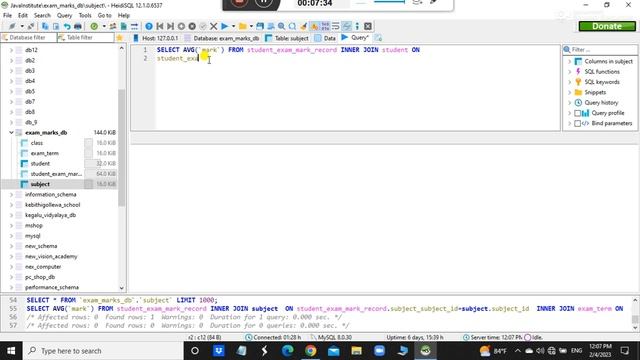The width and height of the screenshot is (640, 360).
Task: Open dropdown arrow next to load file folder
Action: coord(251,26)
